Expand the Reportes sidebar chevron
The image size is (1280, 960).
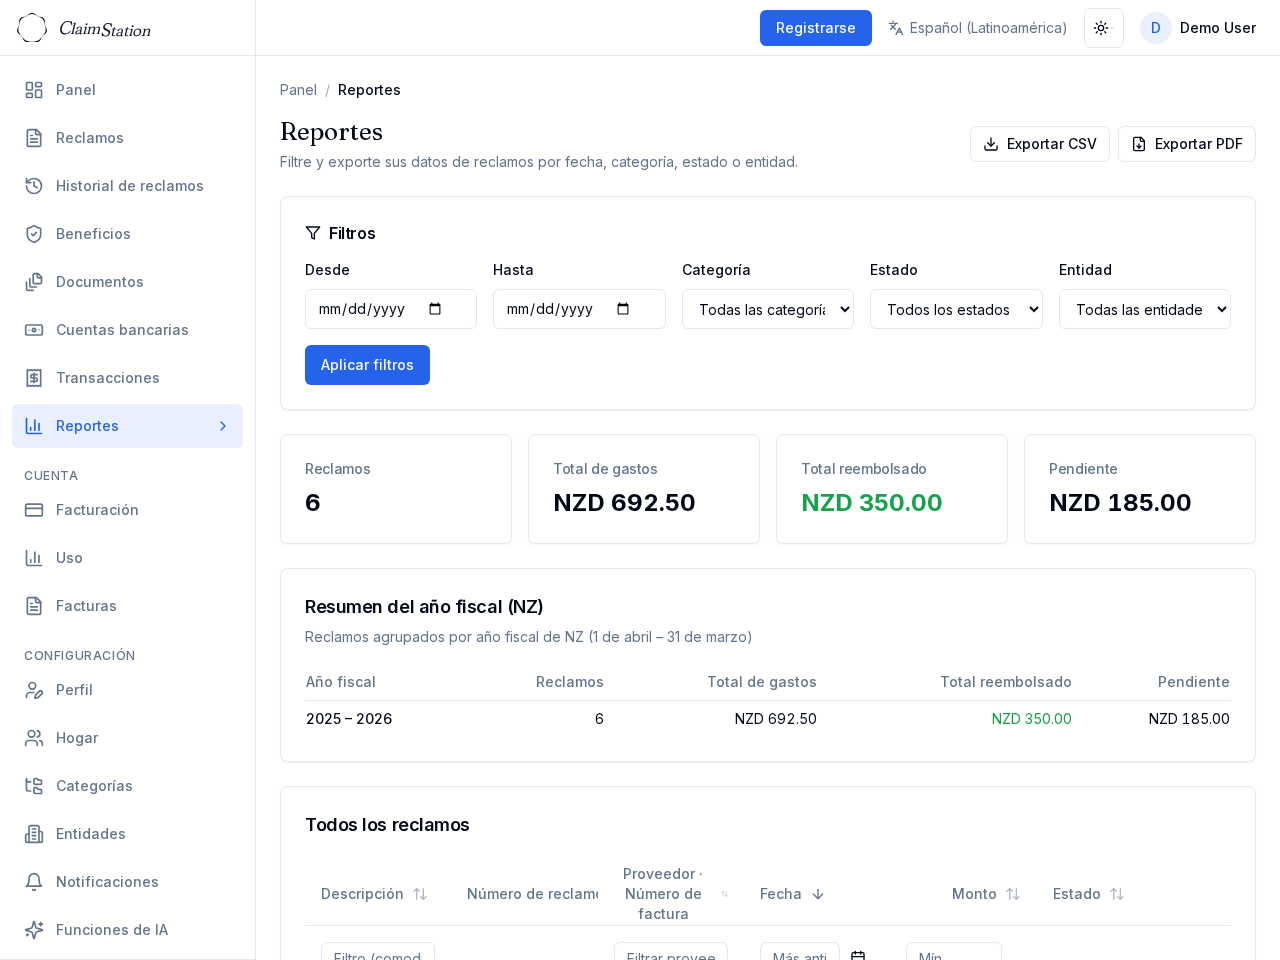[x=223, y=426]
